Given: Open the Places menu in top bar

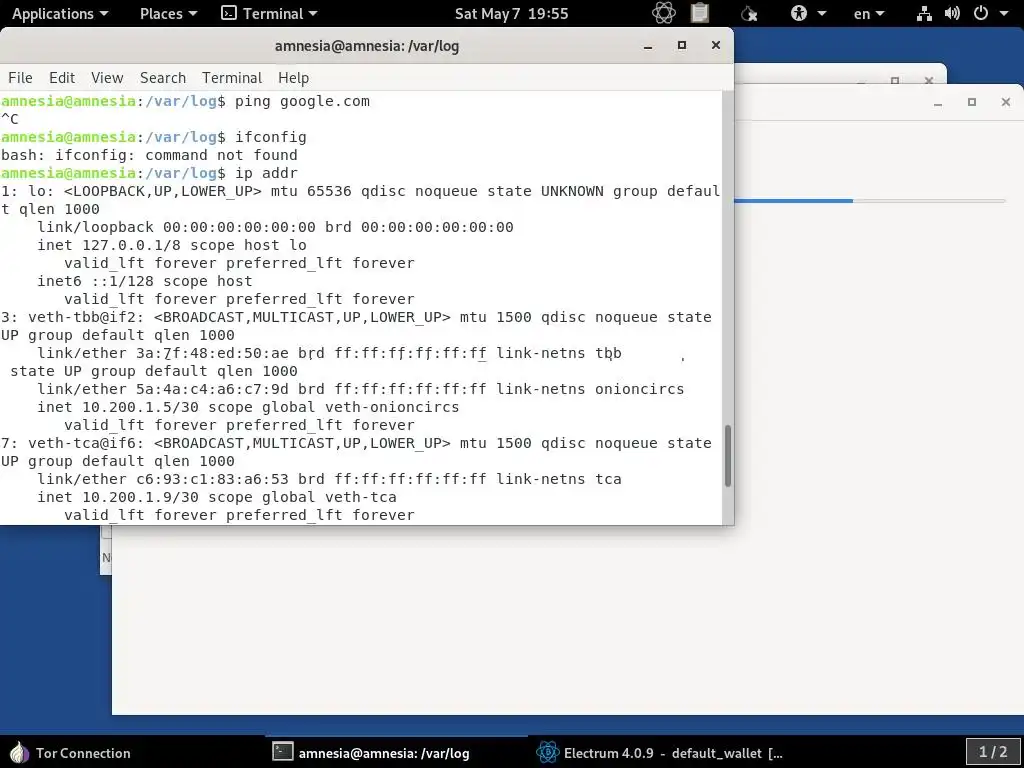Looking at the screenshot, I should (168, 14).
